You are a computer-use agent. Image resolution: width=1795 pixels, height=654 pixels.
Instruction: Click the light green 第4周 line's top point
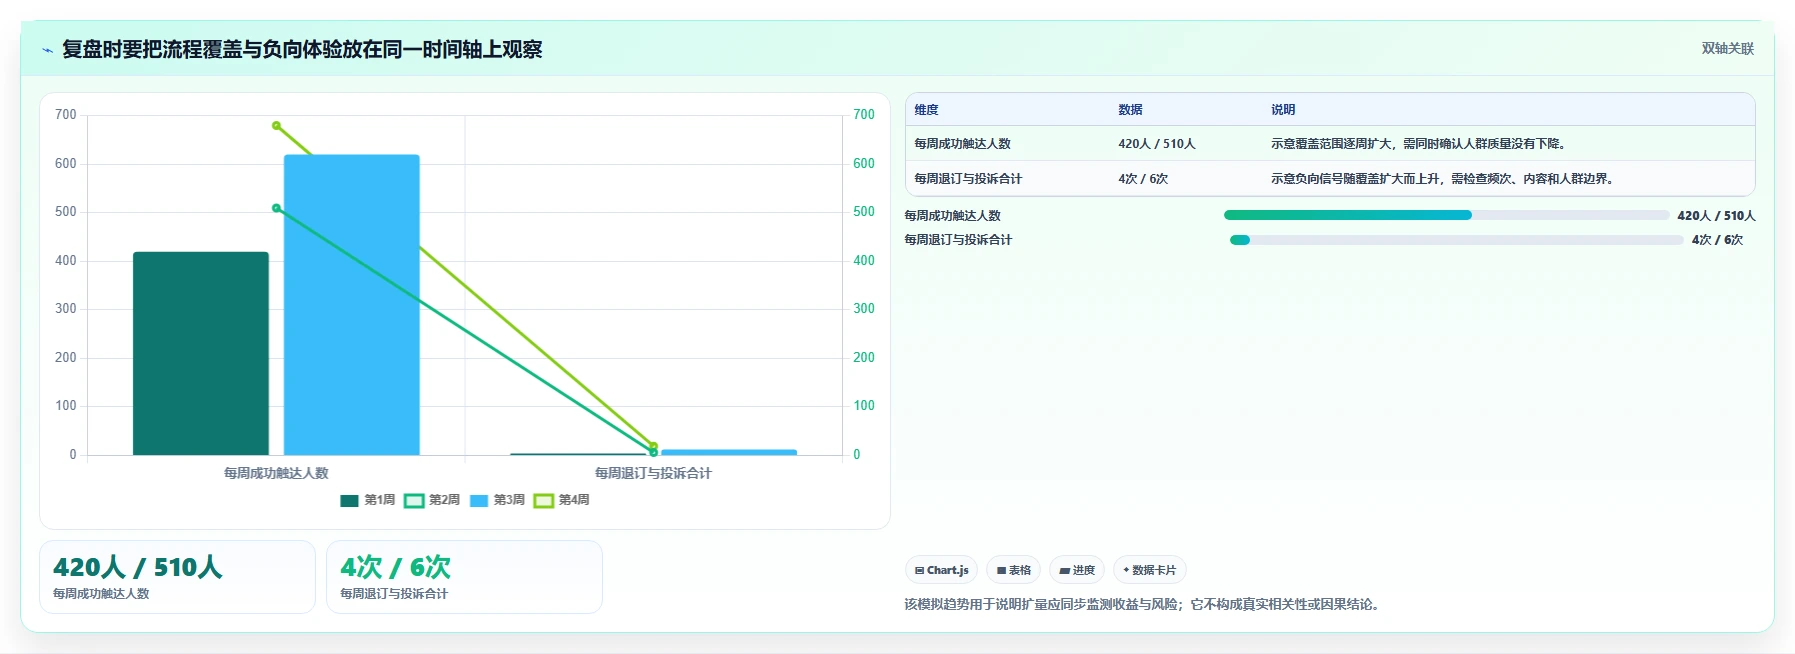(276, 126)
